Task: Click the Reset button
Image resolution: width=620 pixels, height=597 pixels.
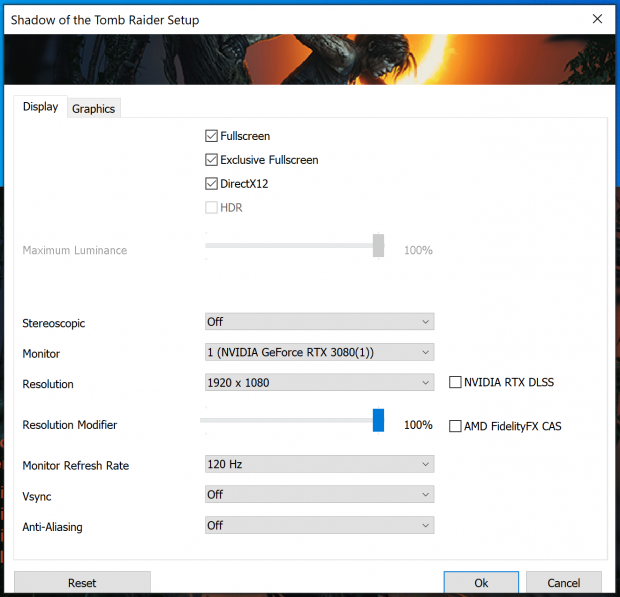Action: 82,583
